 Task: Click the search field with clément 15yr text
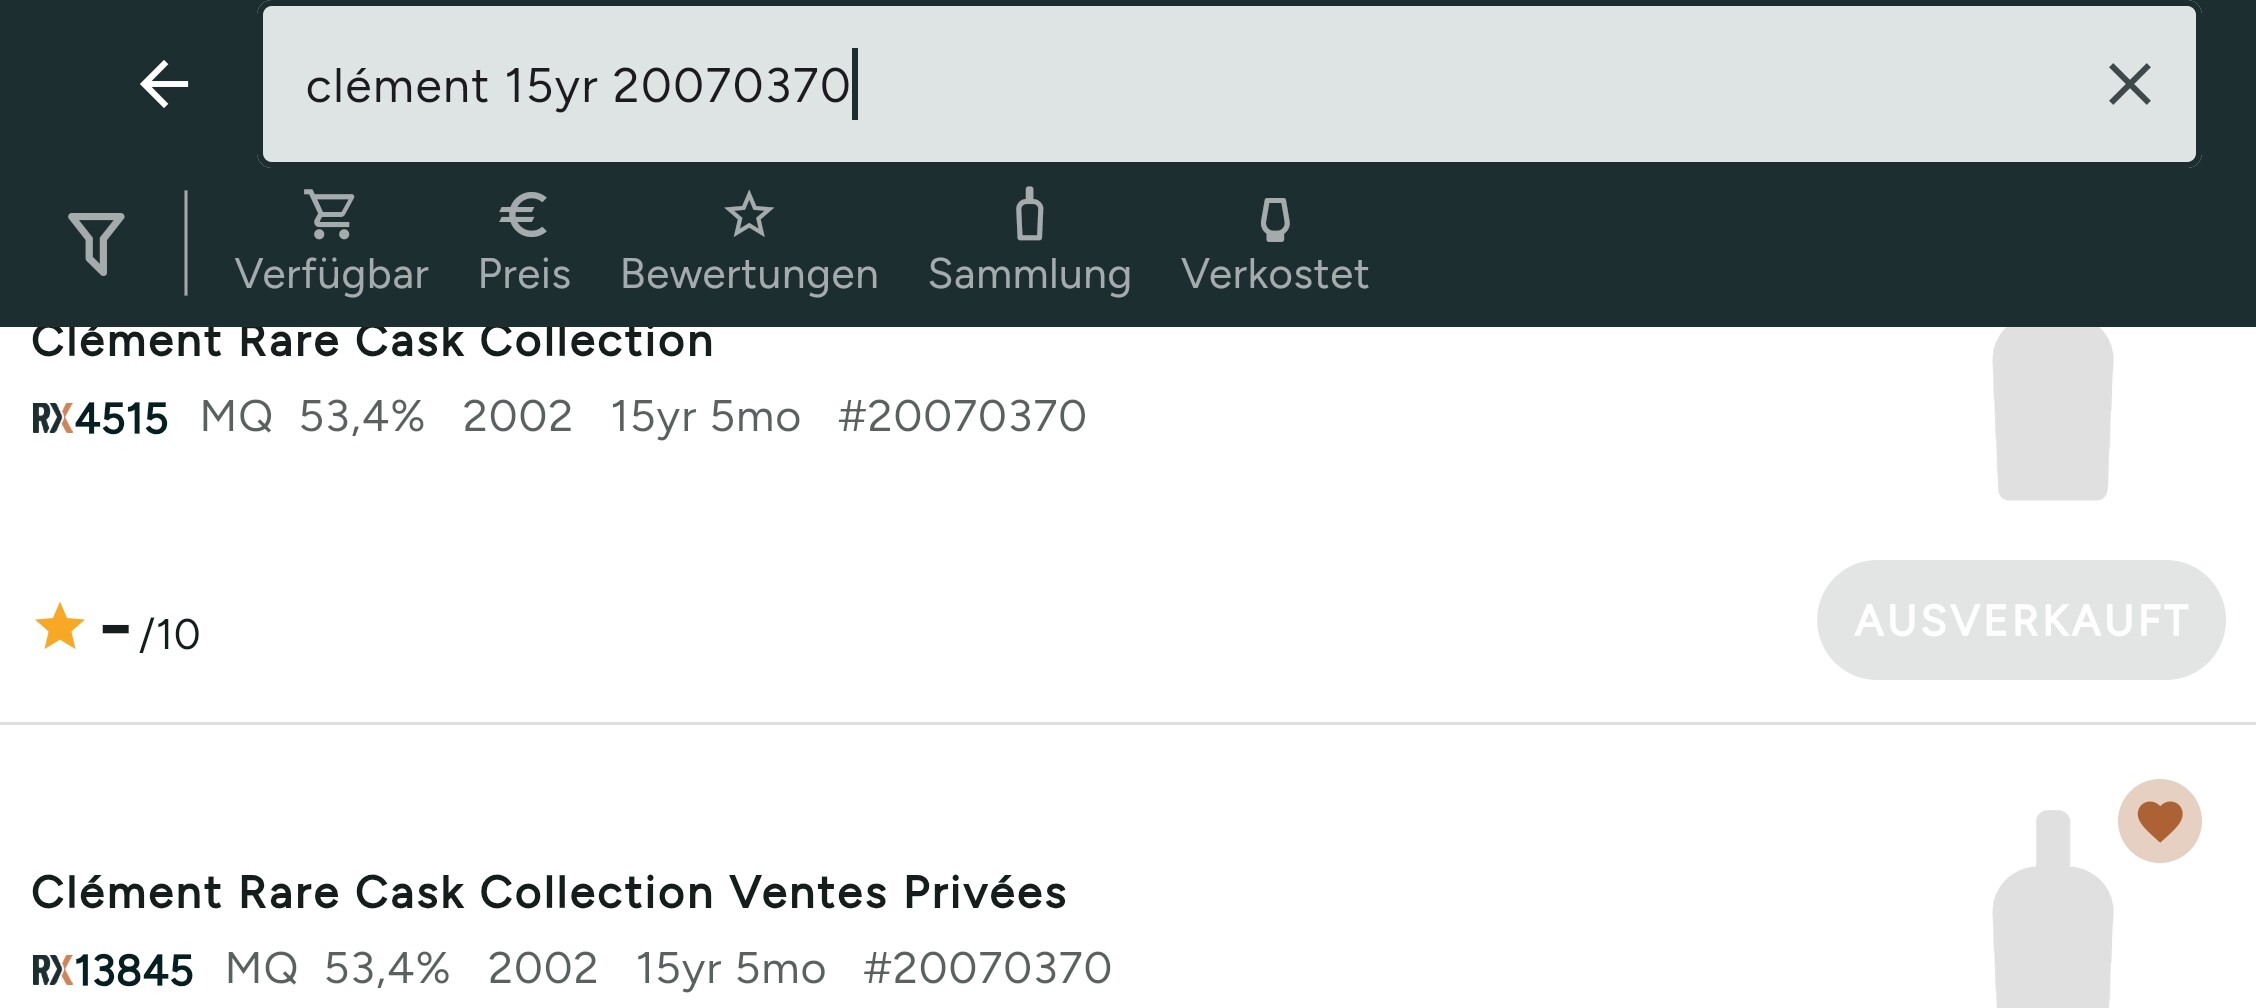click(1229, 84)
